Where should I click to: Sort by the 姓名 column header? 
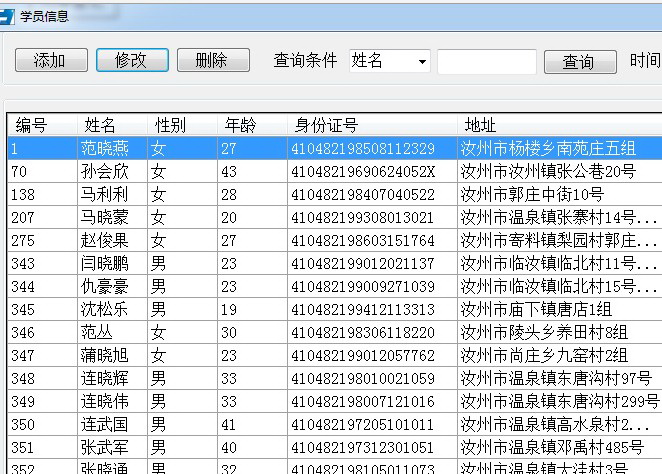(112, 125)
